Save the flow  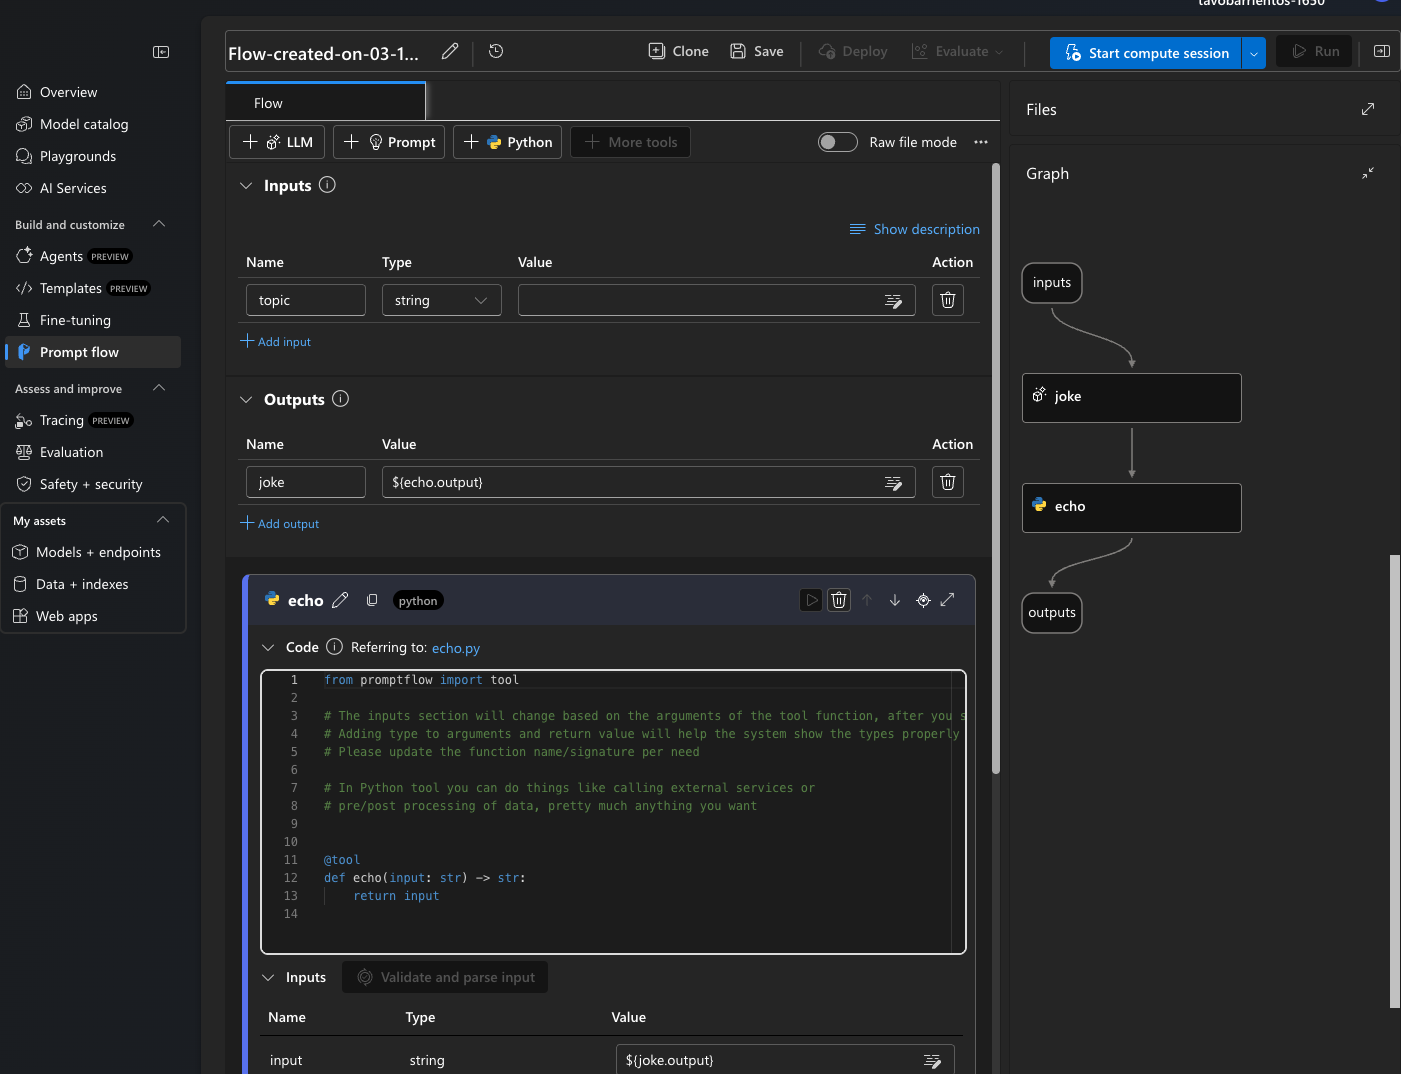[757, 51]
